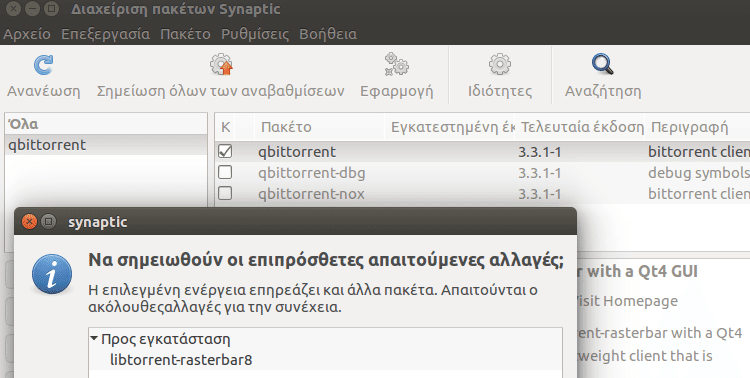Select qbittorrent in left filter list
This screenshot has width=750, height=378.
pos(106,145)
